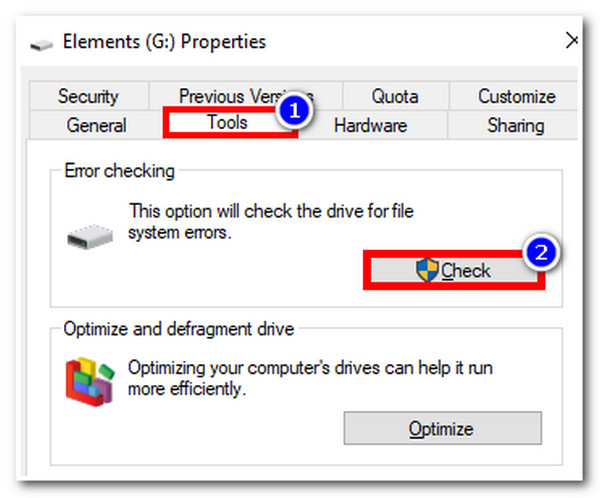This screenshot has height=498, width=600.
Task: Go to the Customize tab
Action: coord(517,96)
